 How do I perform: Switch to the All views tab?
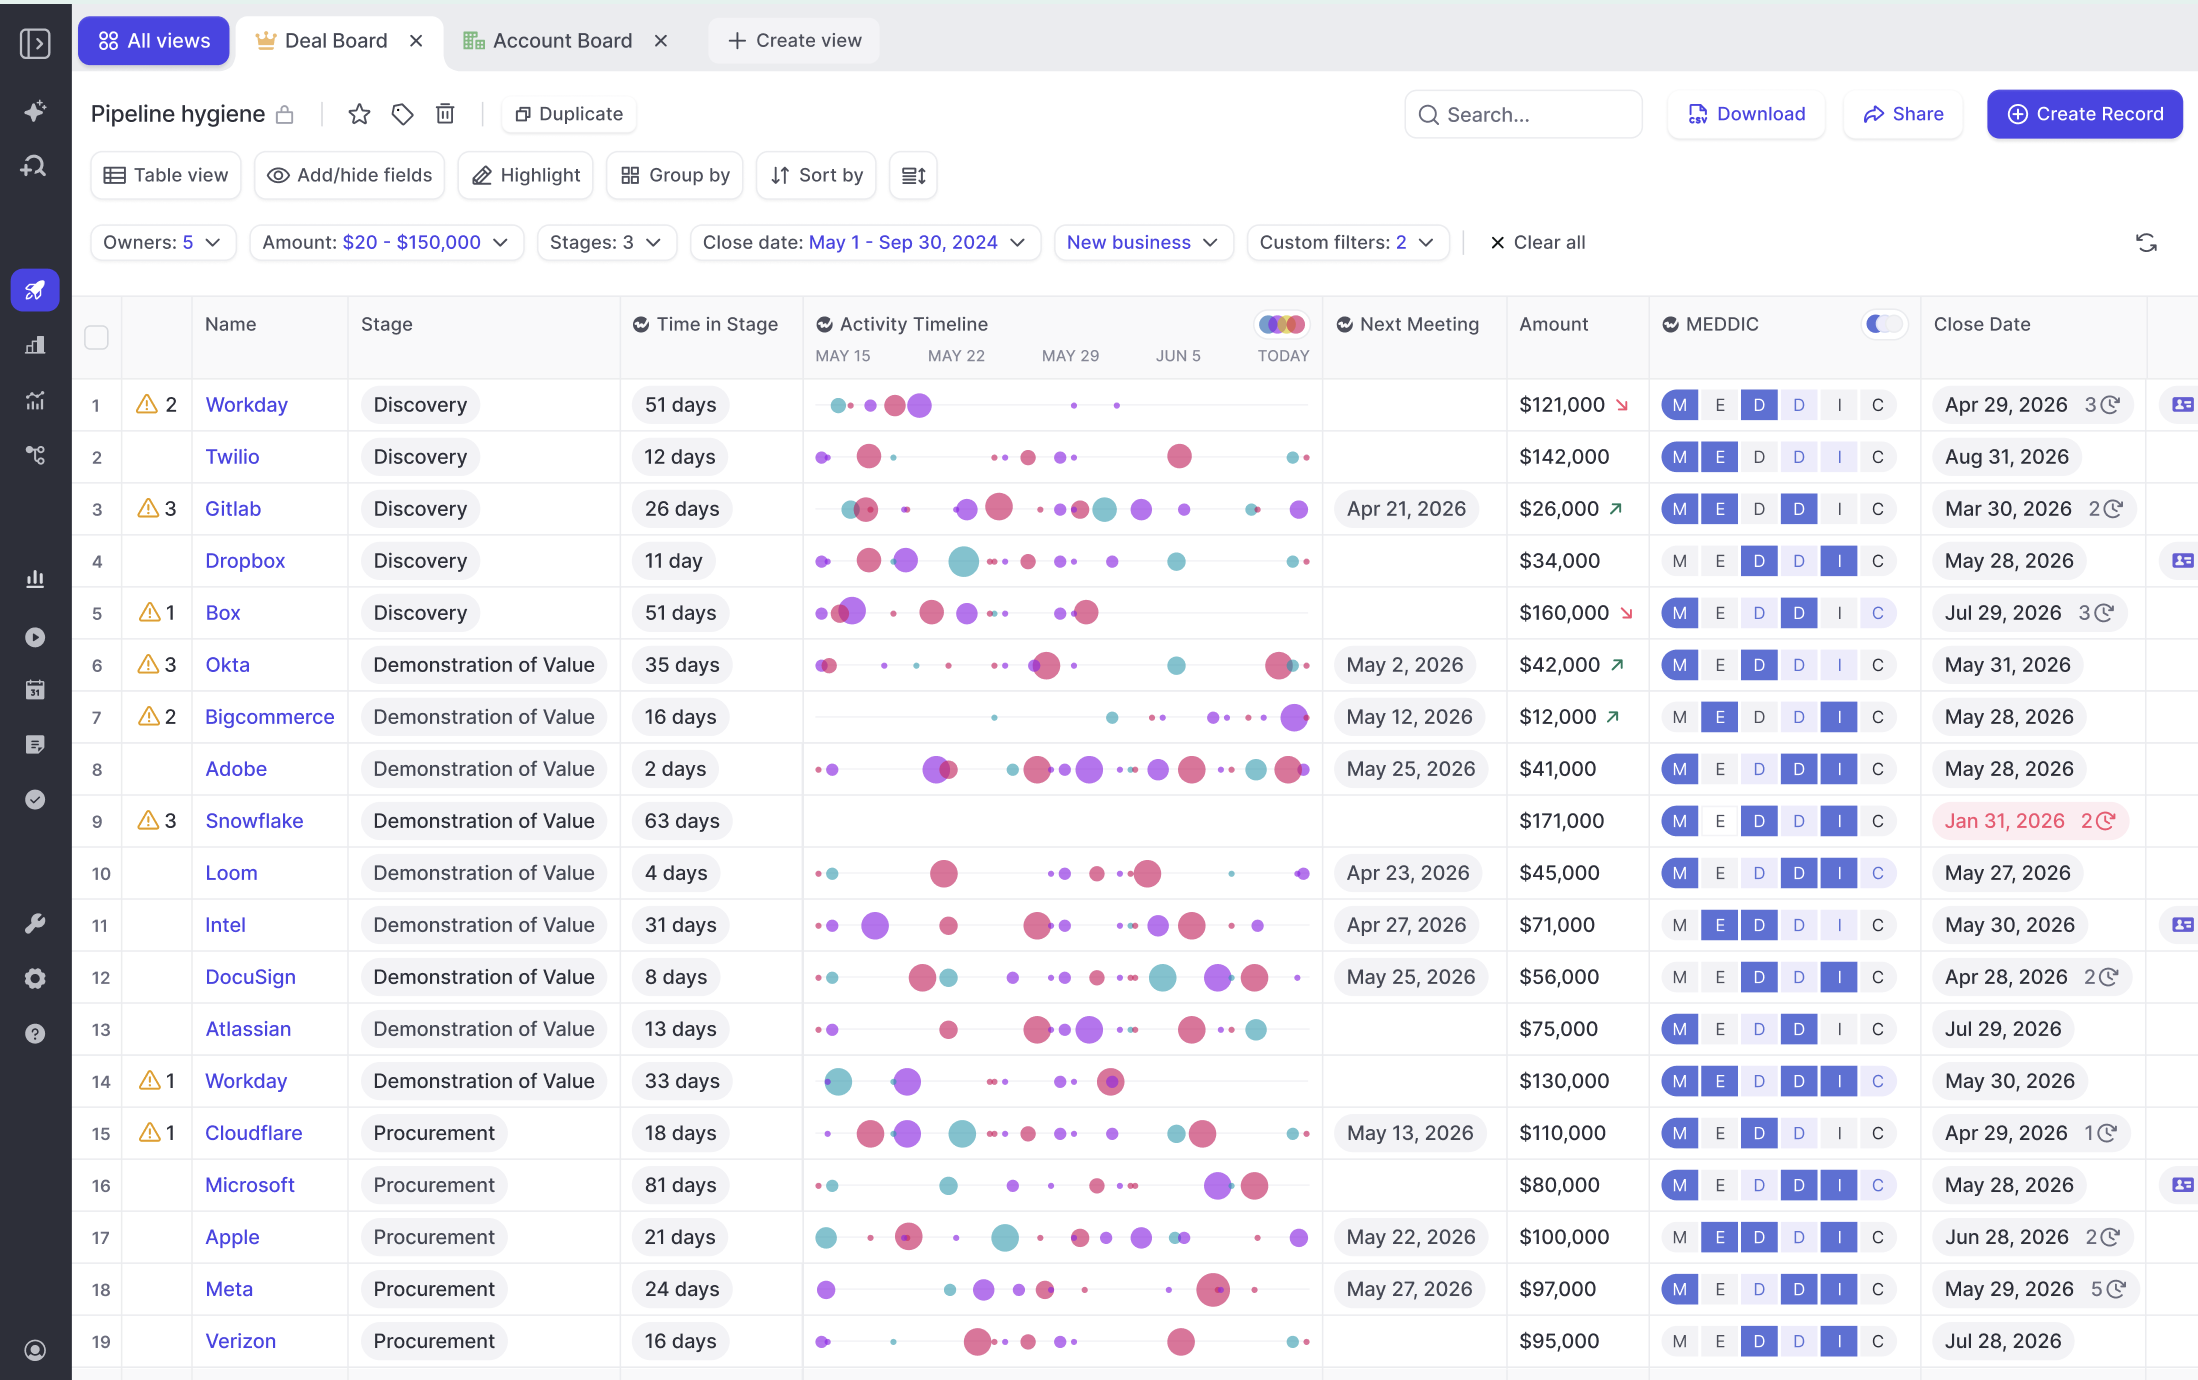click(154, 41)
